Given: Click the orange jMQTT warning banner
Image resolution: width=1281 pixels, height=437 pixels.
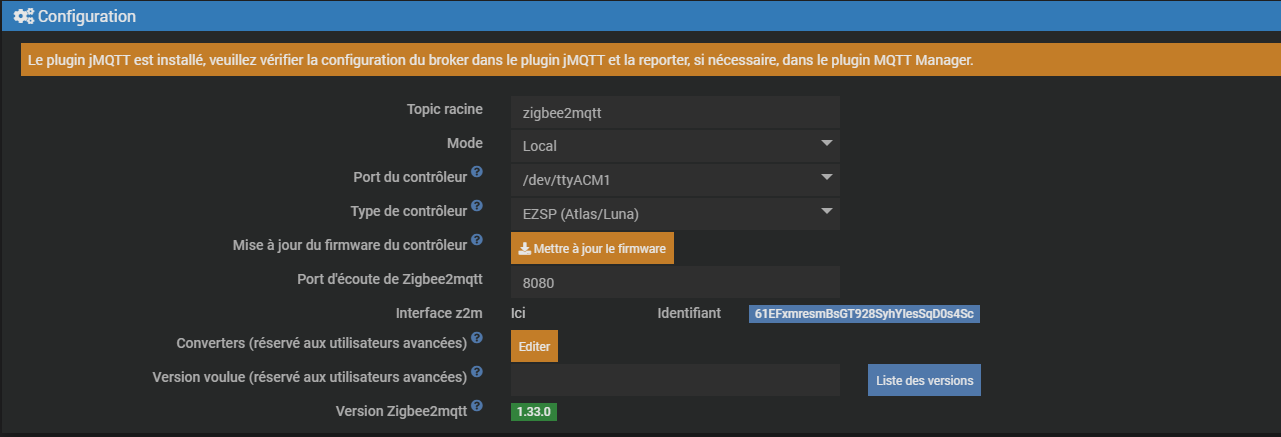Looking at the screenshot, I should click(640, 60).
